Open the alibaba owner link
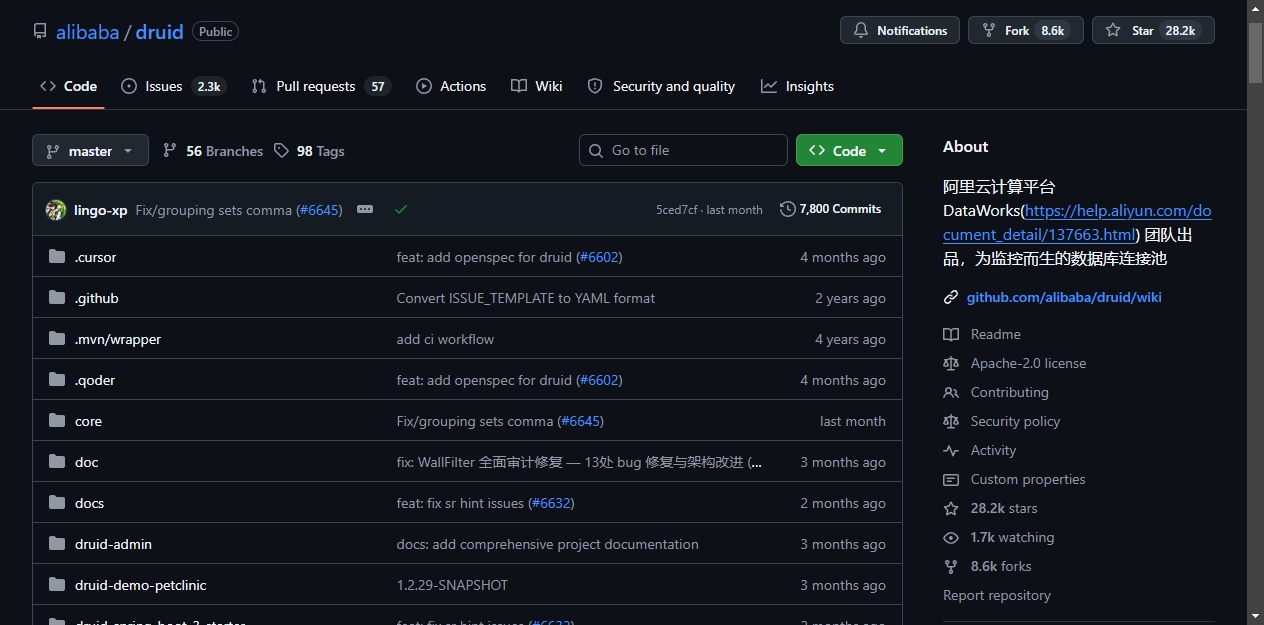This screenshot has width=1264, height=625. click(x=87, y=32)
